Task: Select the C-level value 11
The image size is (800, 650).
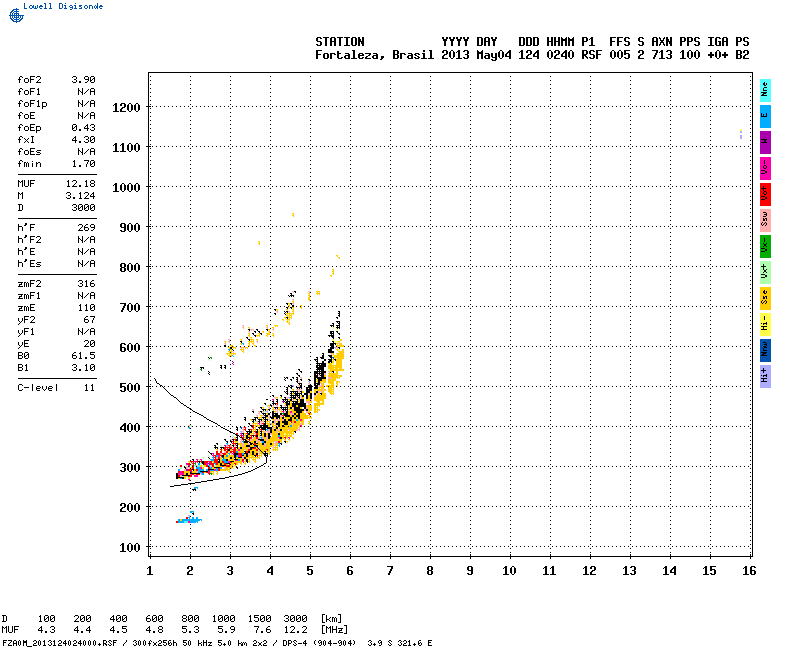Action: tap(89, 388)
